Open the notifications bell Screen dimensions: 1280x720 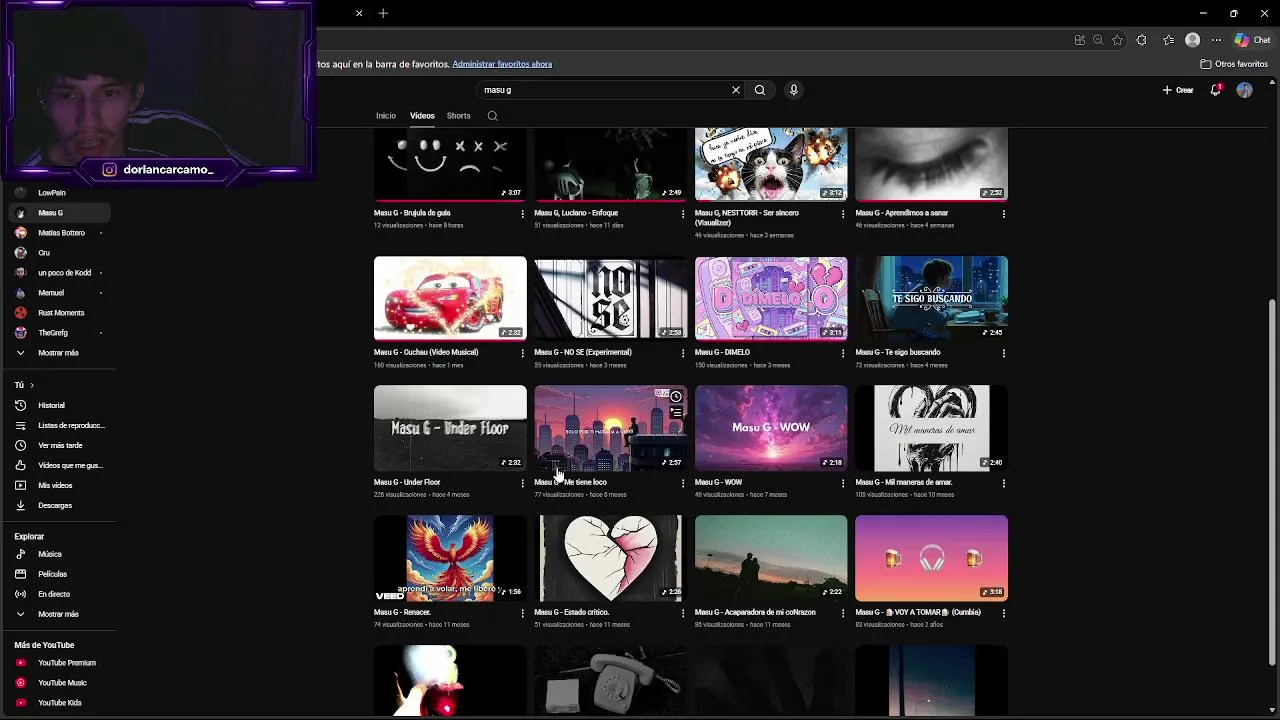tap(1216, 90)
